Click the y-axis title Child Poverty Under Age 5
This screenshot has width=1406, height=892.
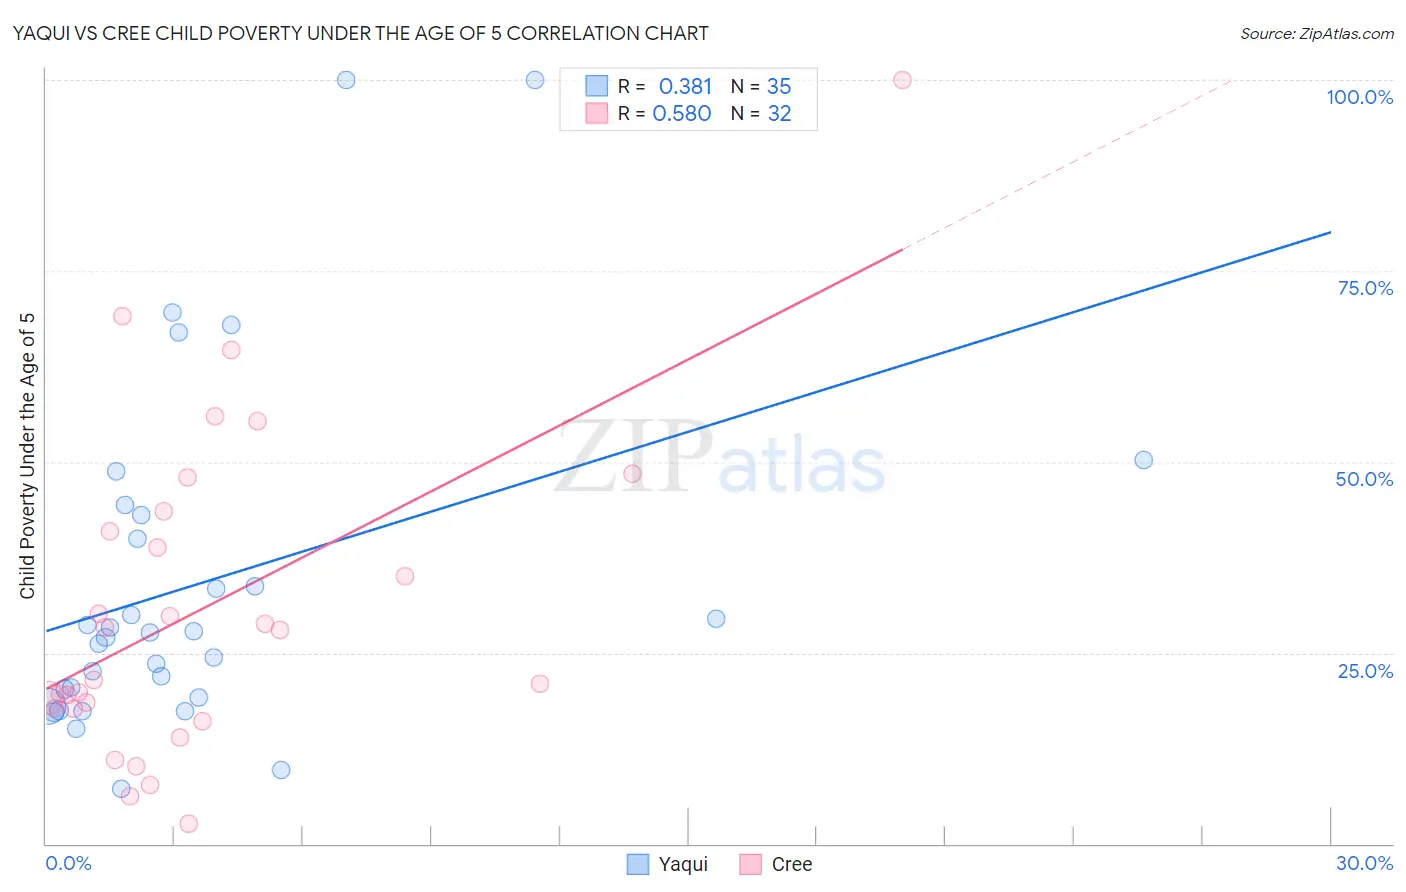tap(27, 456)
